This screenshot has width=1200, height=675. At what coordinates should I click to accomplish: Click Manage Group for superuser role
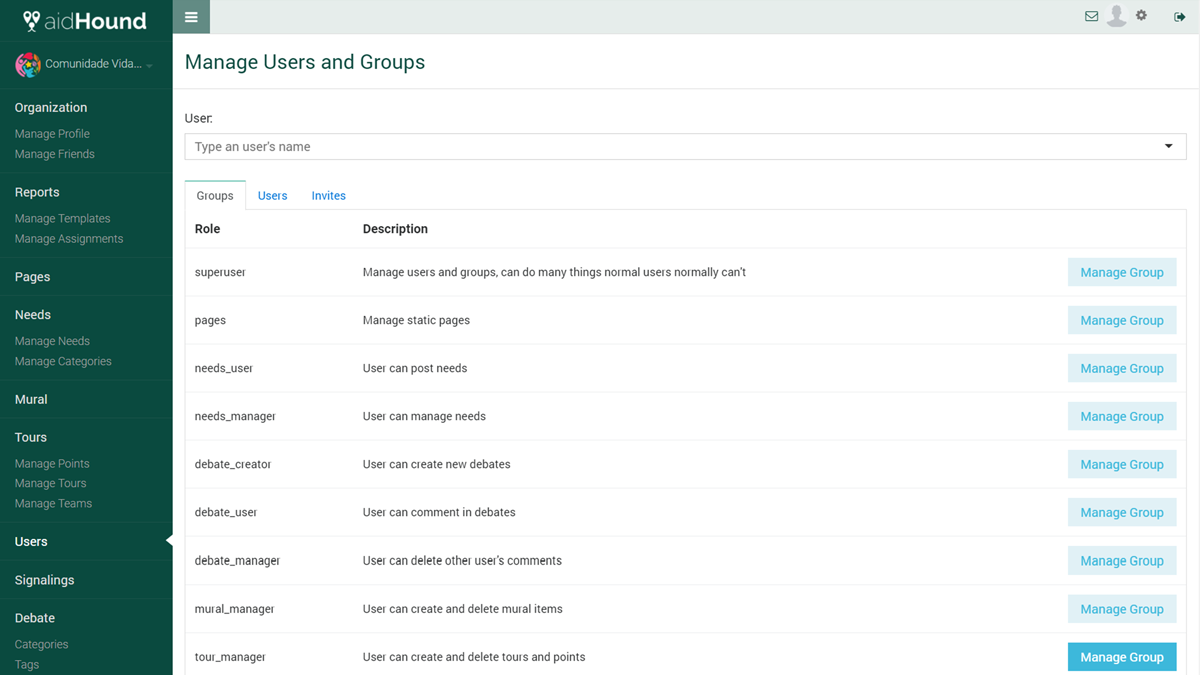point(1121,272)
